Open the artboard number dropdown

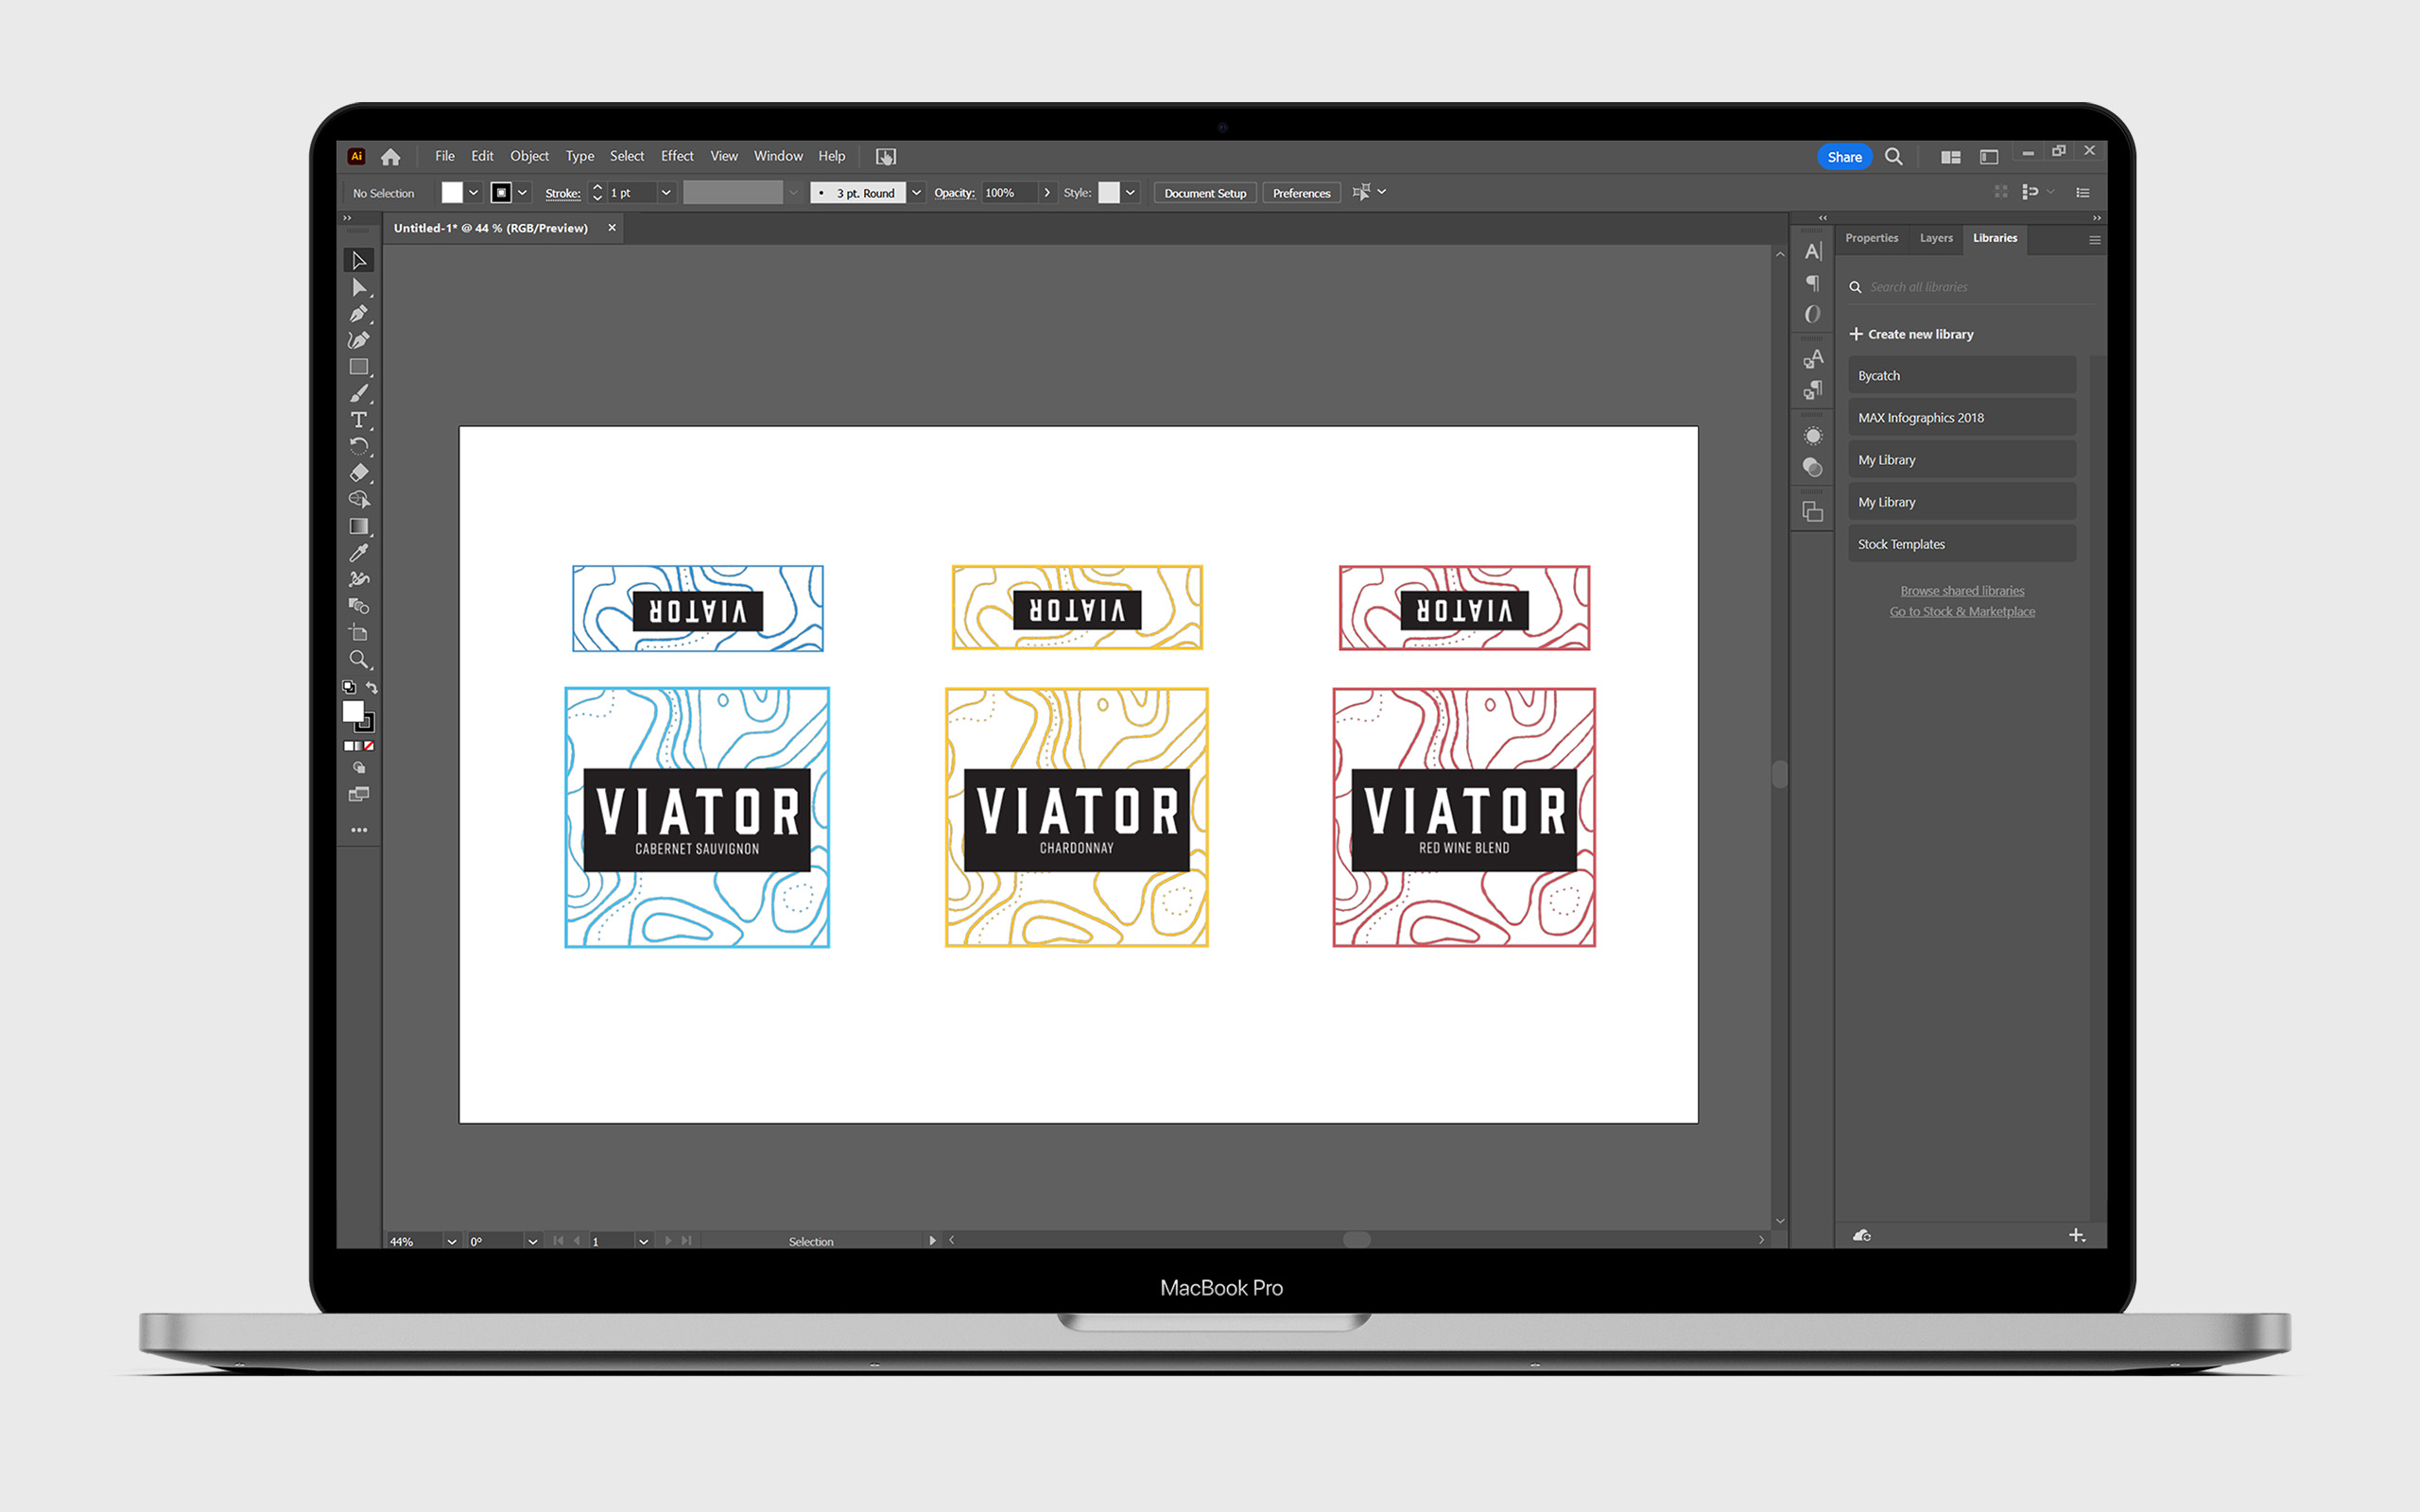tap(643, 1241)
